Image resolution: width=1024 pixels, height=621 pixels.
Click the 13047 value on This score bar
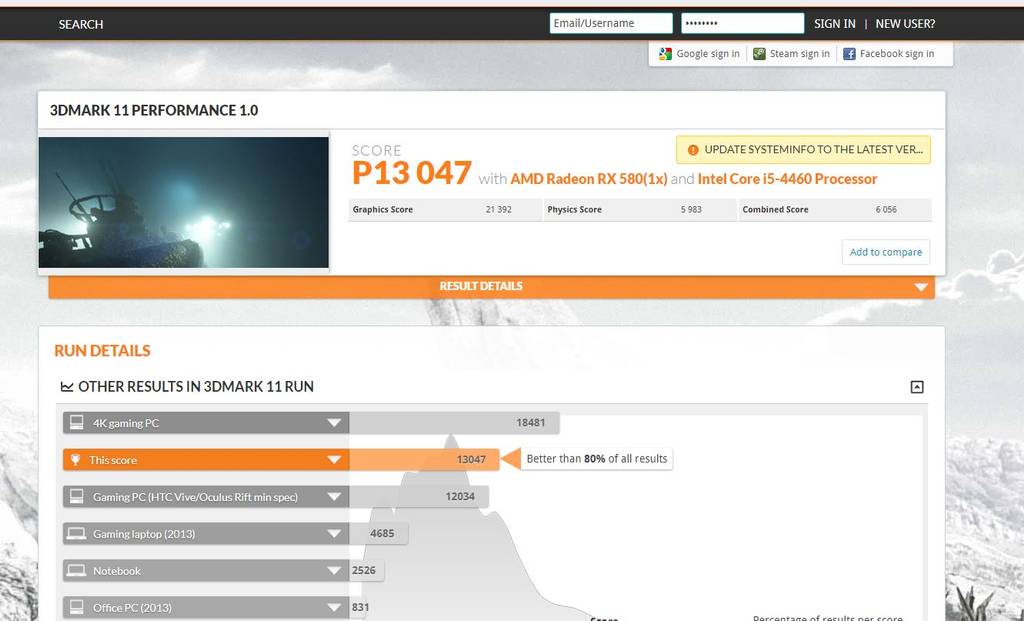coord(471,460)
